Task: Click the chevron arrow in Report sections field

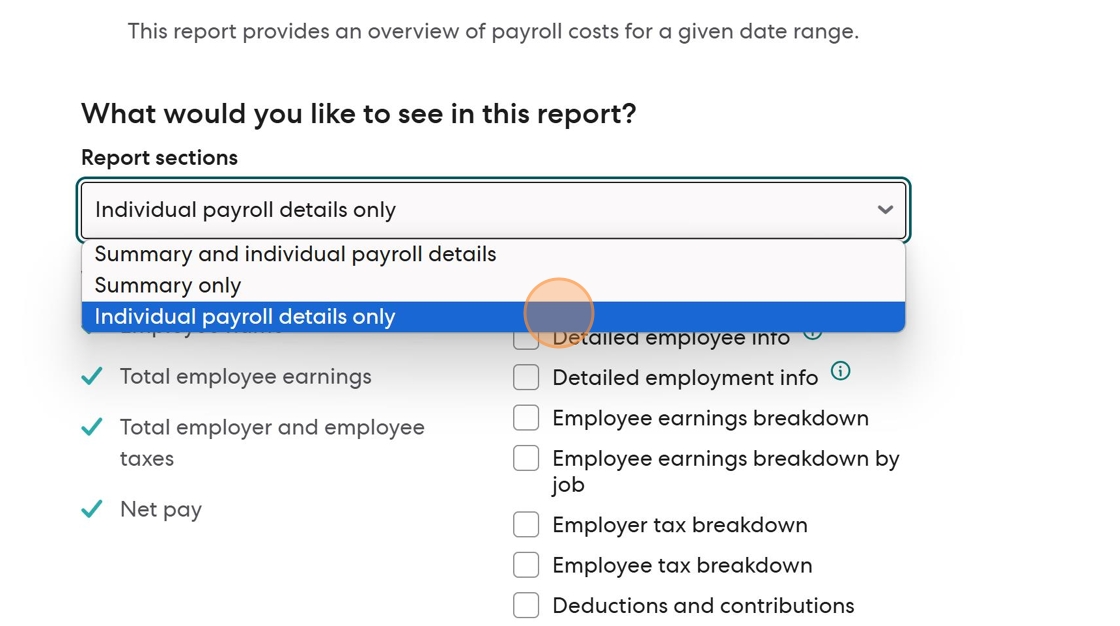Action: [884, 210]
